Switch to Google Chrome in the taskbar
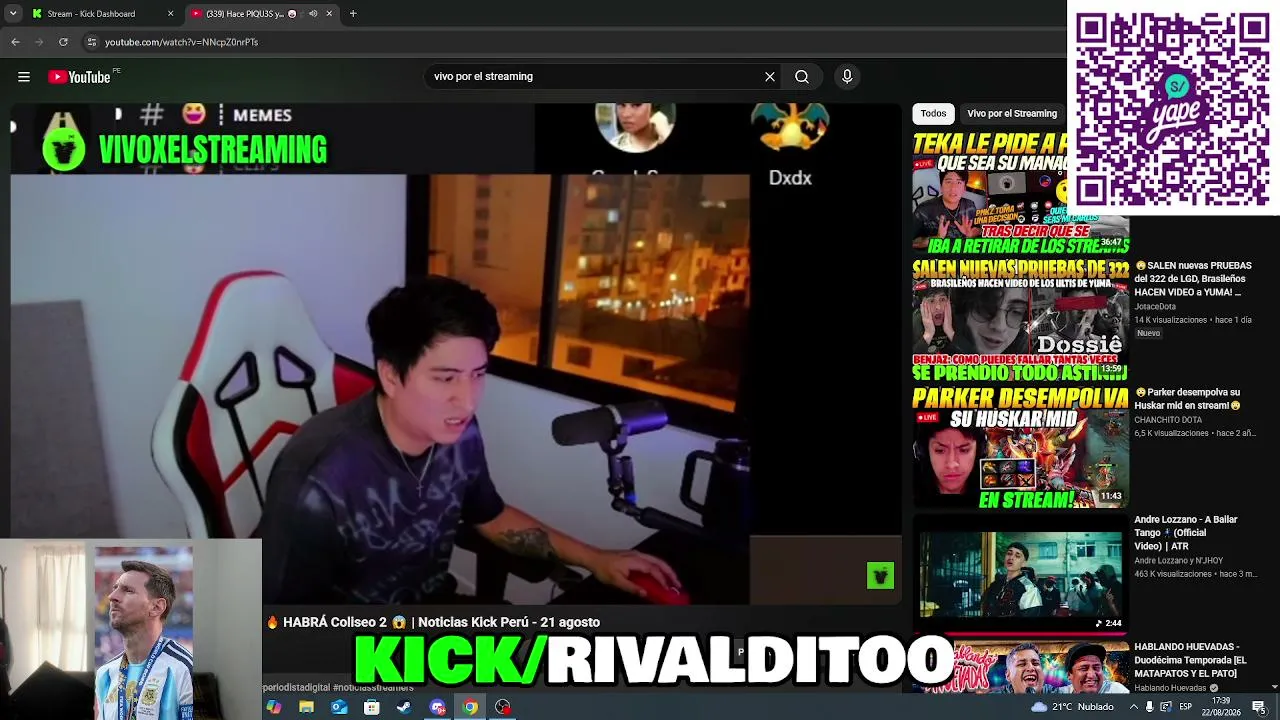Image resolution: width=1280 pixels, height=720 pixels. [470, 707]
